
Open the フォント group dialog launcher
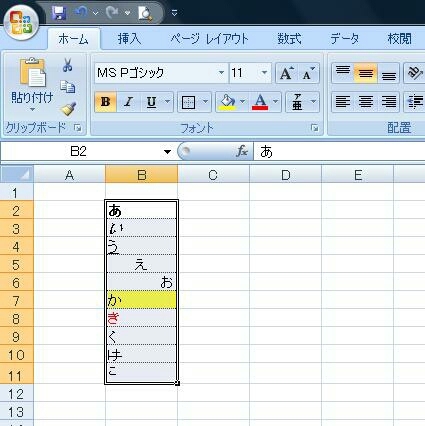[314, 128]
